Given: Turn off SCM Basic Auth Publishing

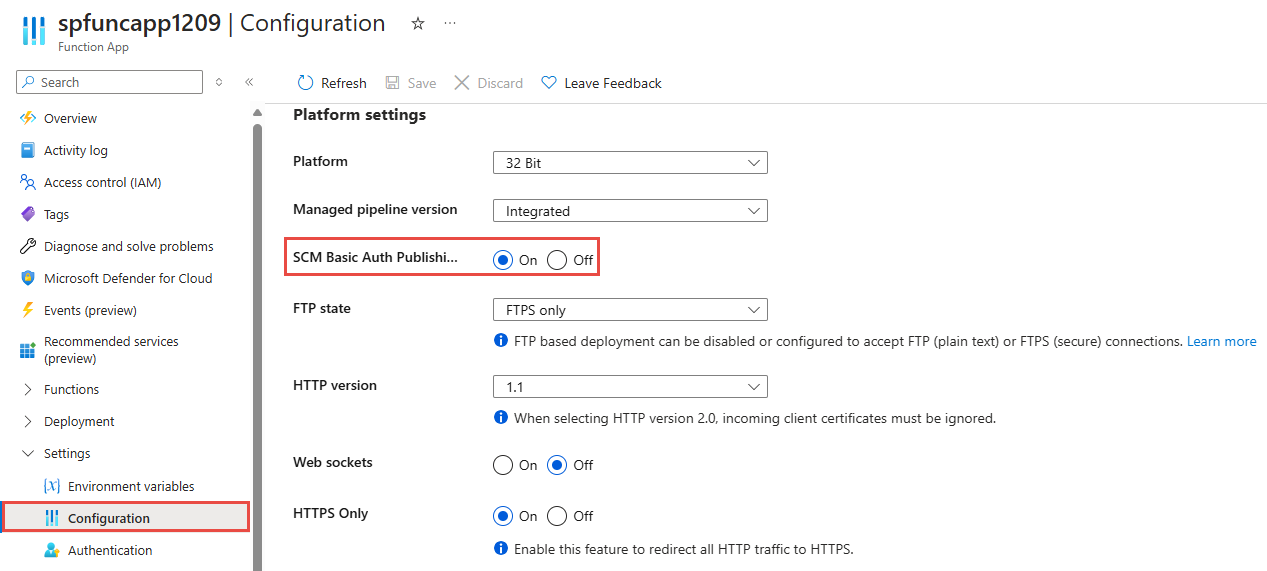Looking at the screenshot, I should (557, 260).
